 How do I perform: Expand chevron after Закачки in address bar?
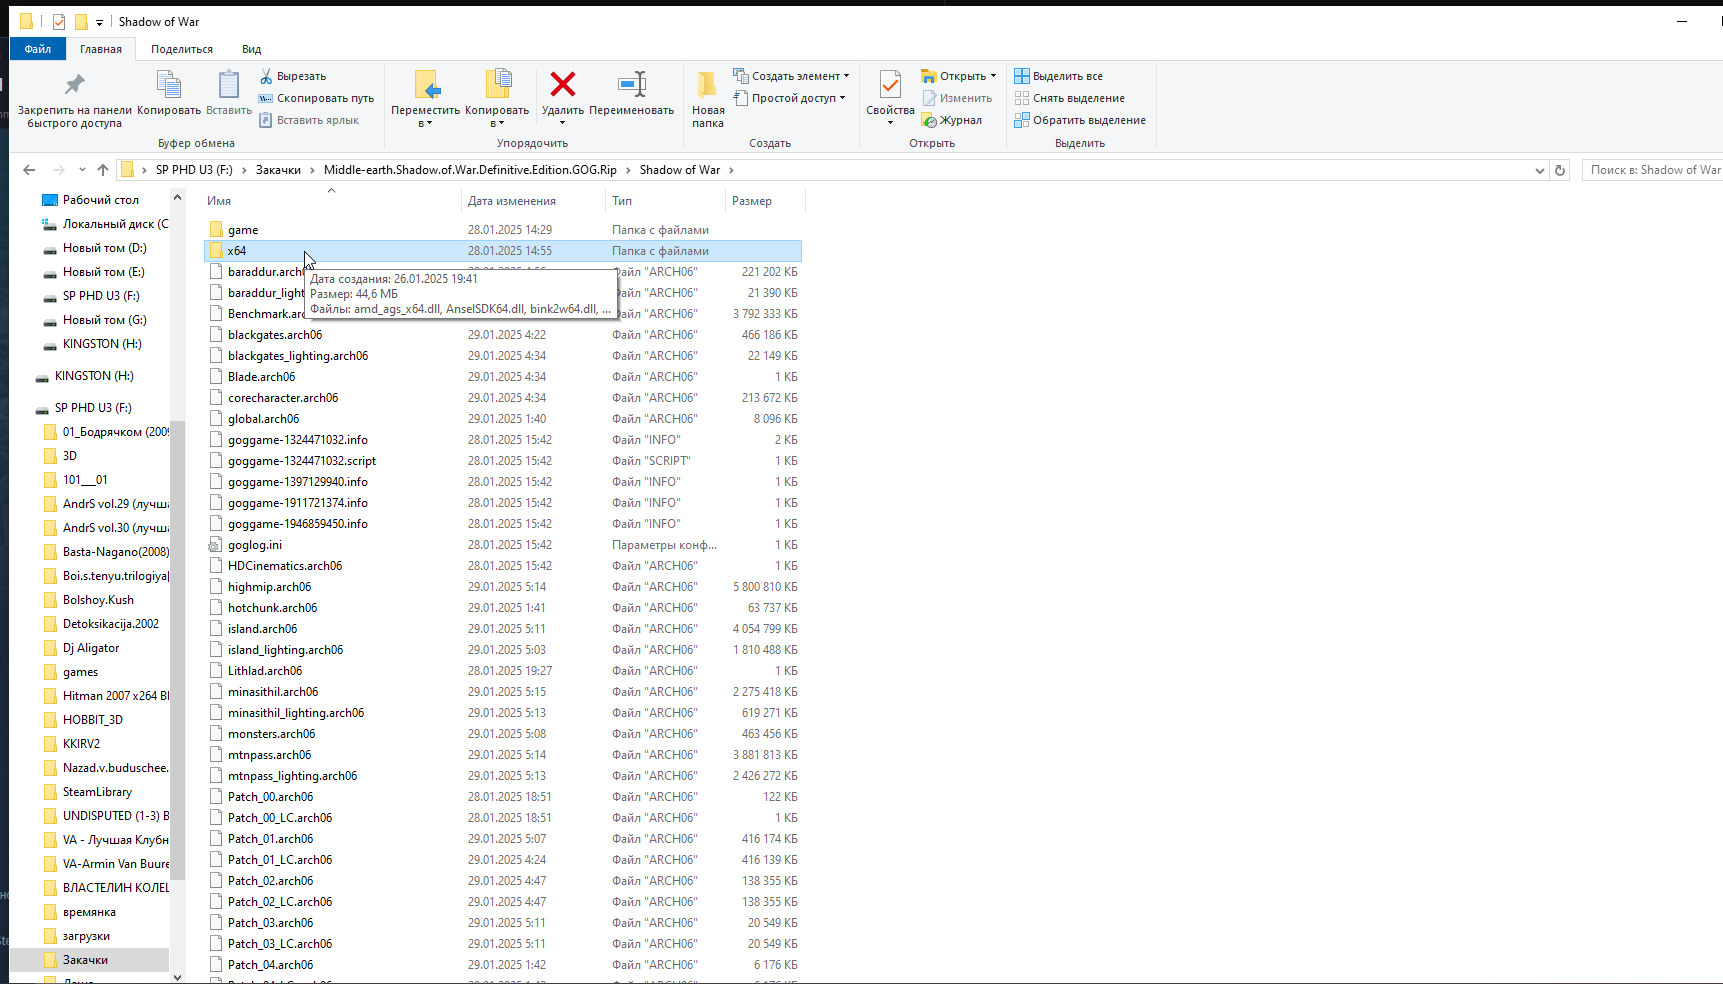point(313,170)
